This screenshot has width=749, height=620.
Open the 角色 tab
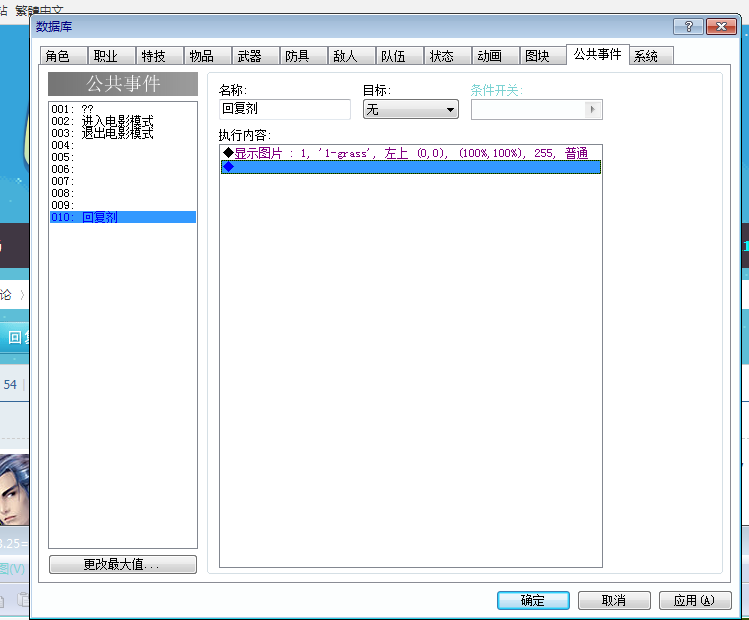[x=64, y=56]
